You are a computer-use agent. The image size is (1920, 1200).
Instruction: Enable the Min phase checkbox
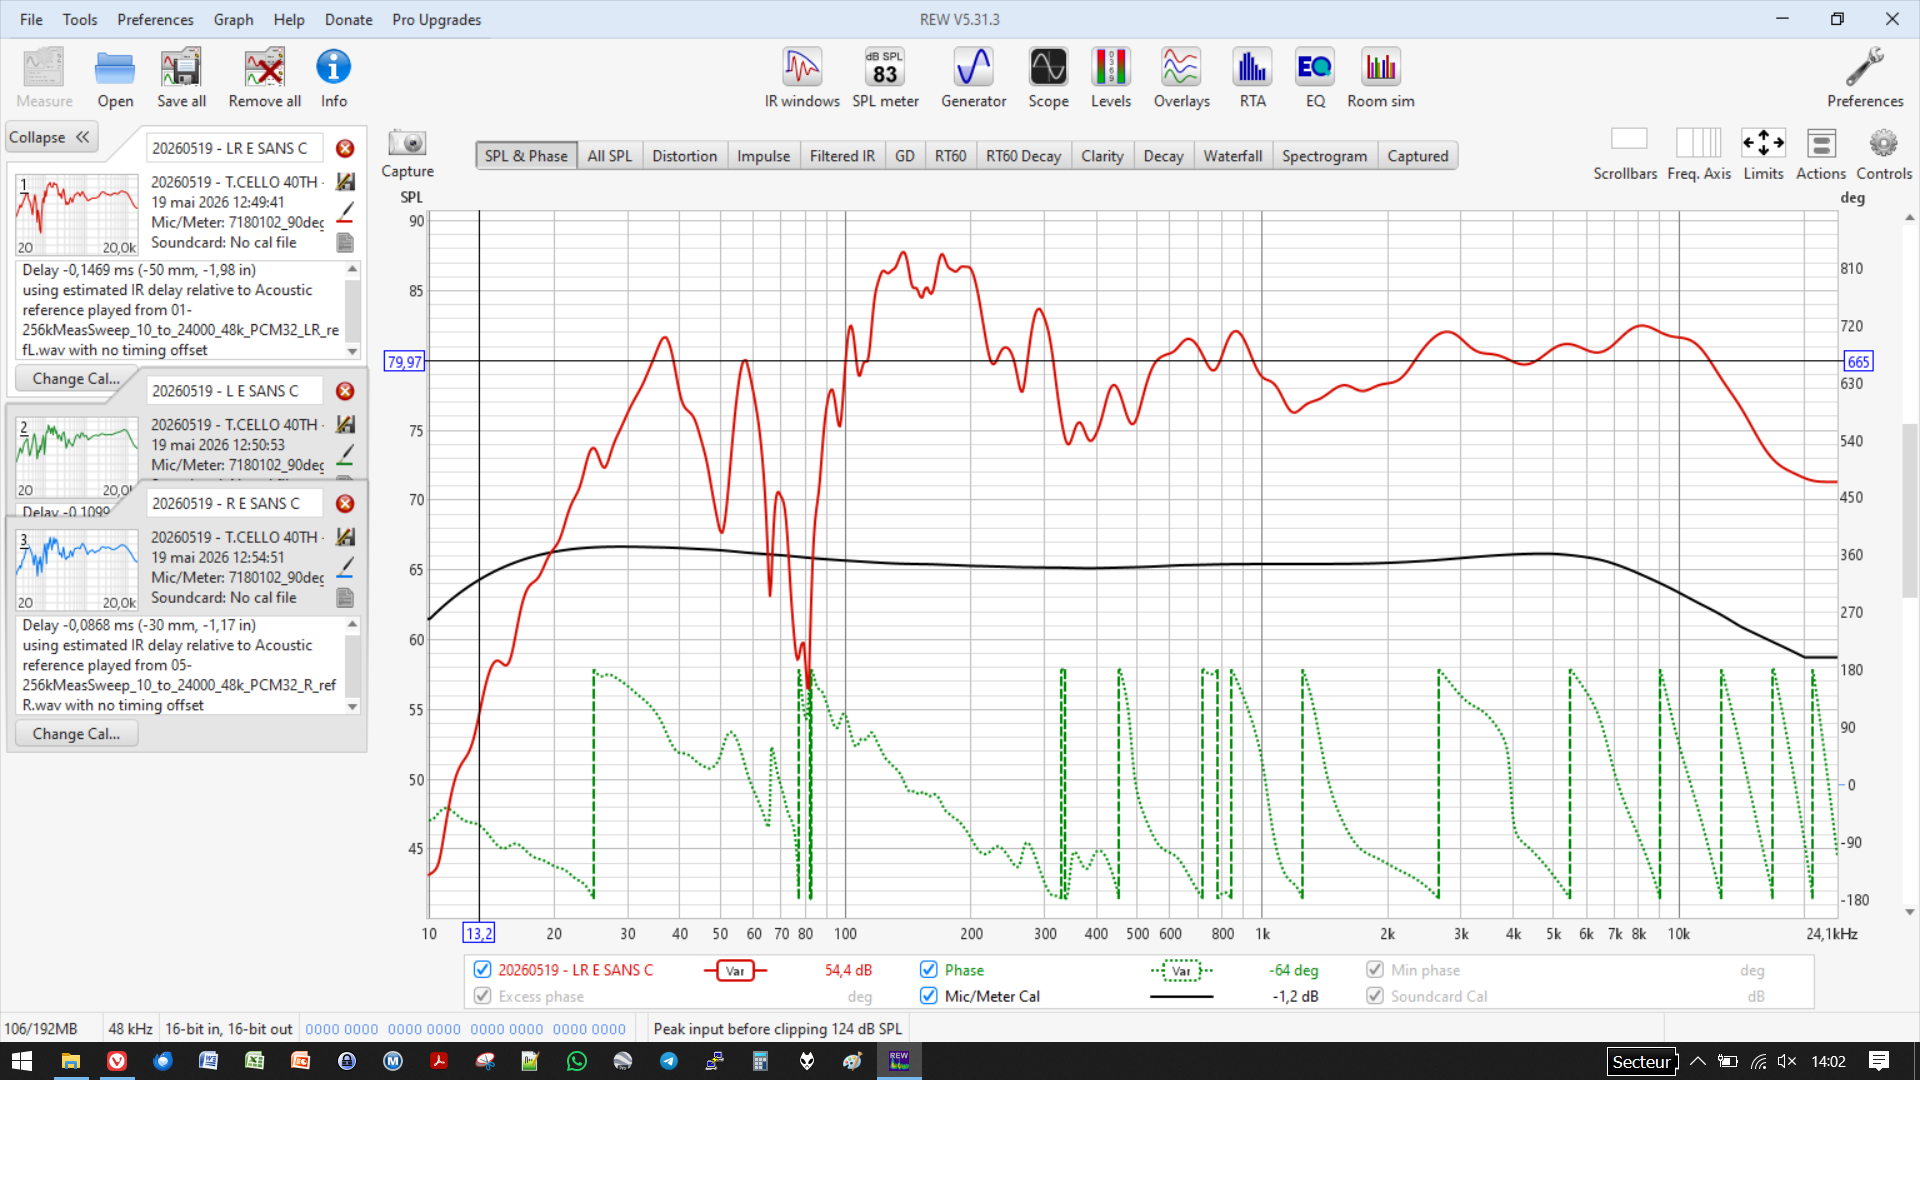click(1375, 970)
